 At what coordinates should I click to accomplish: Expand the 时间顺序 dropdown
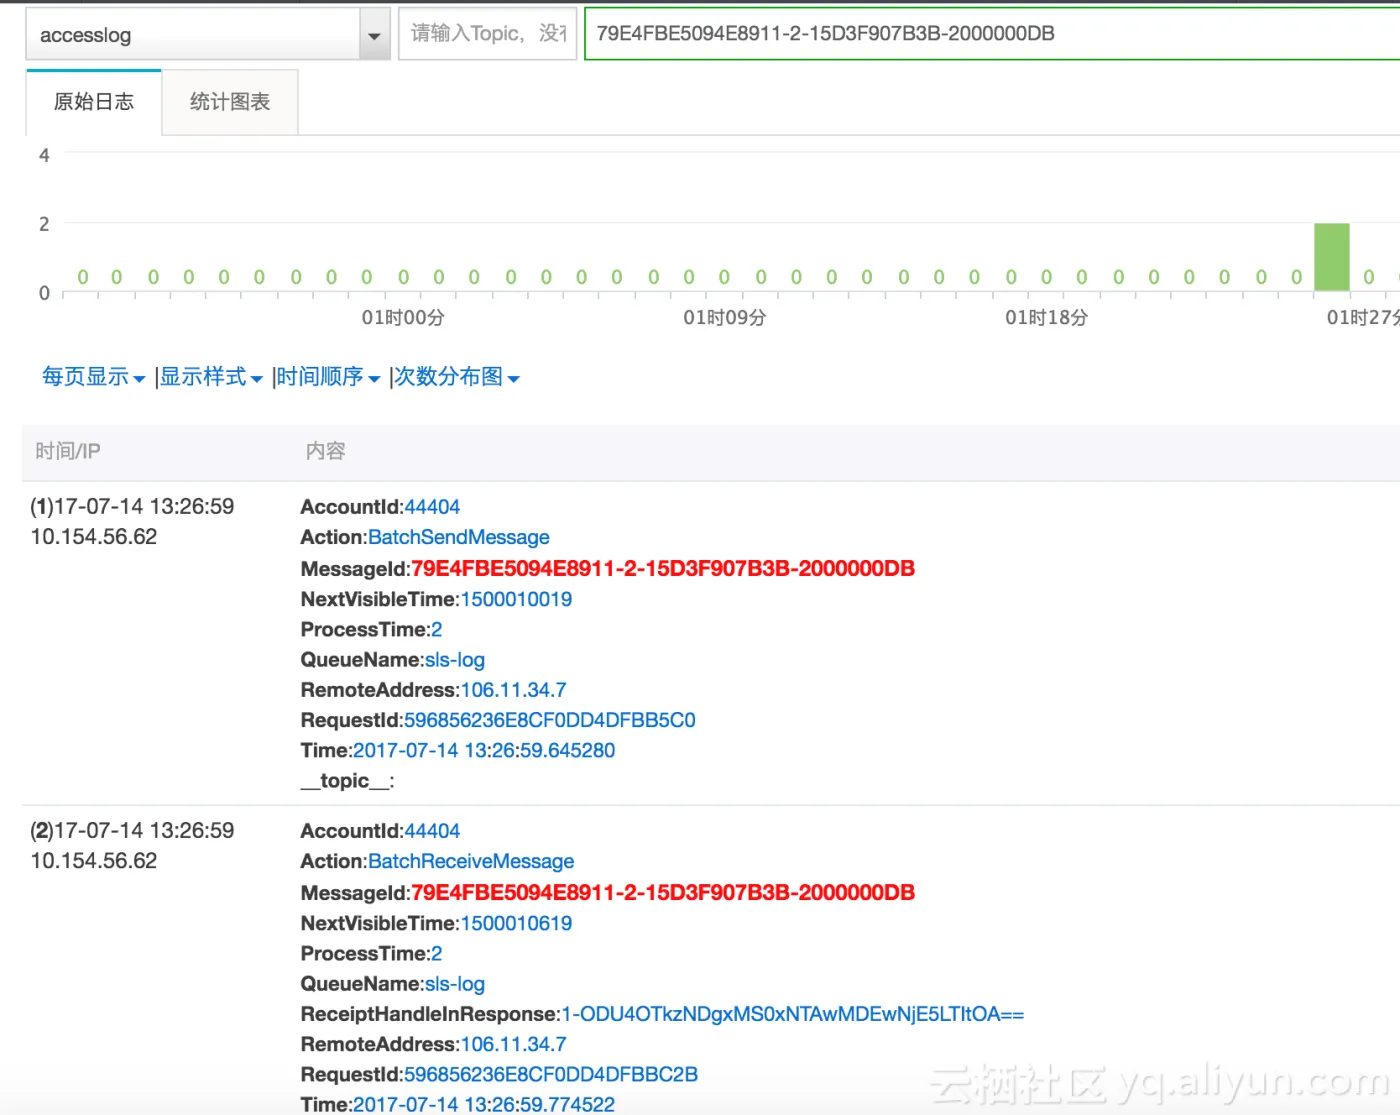click(328, 377)
